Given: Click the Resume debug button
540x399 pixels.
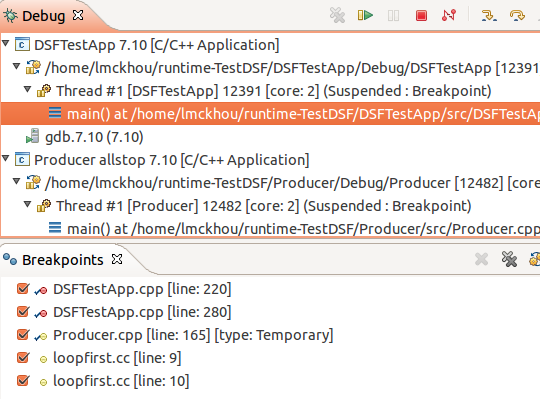Looking at the screenshot, I should point(365,15).
